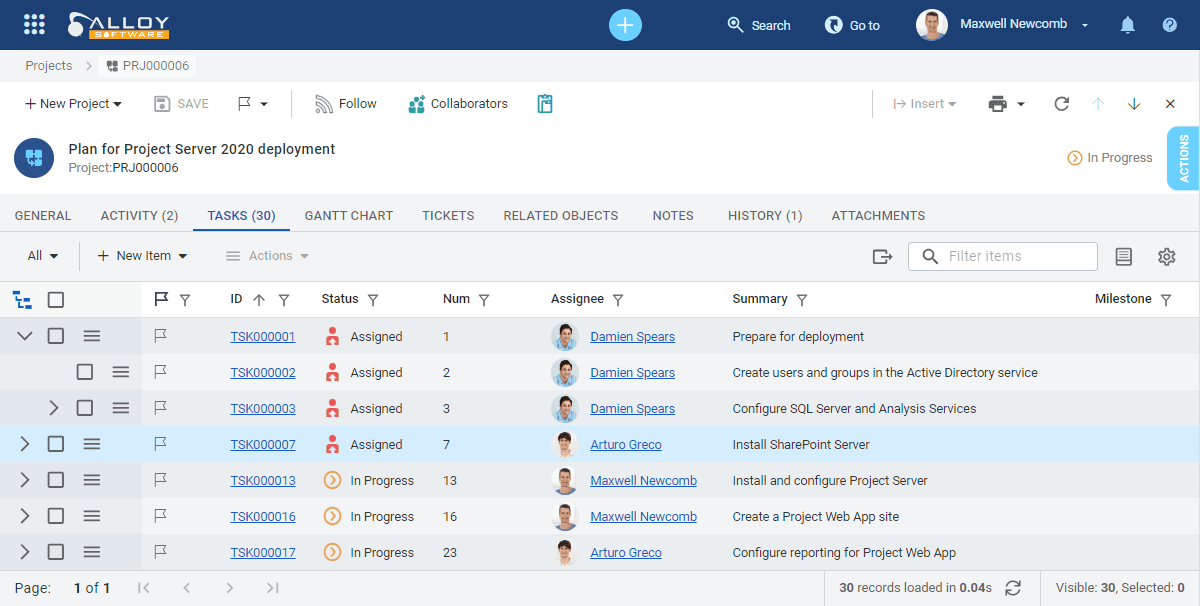Open the help question mark
Viewport: 1200px width, 606px height.
[x=1170, y=25]
